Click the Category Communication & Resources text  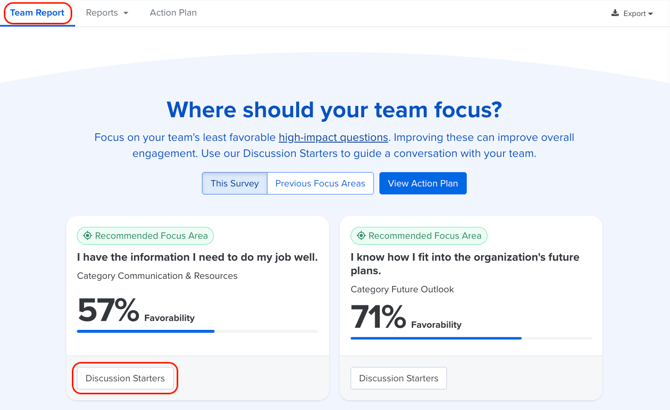(x=157, y=276)
